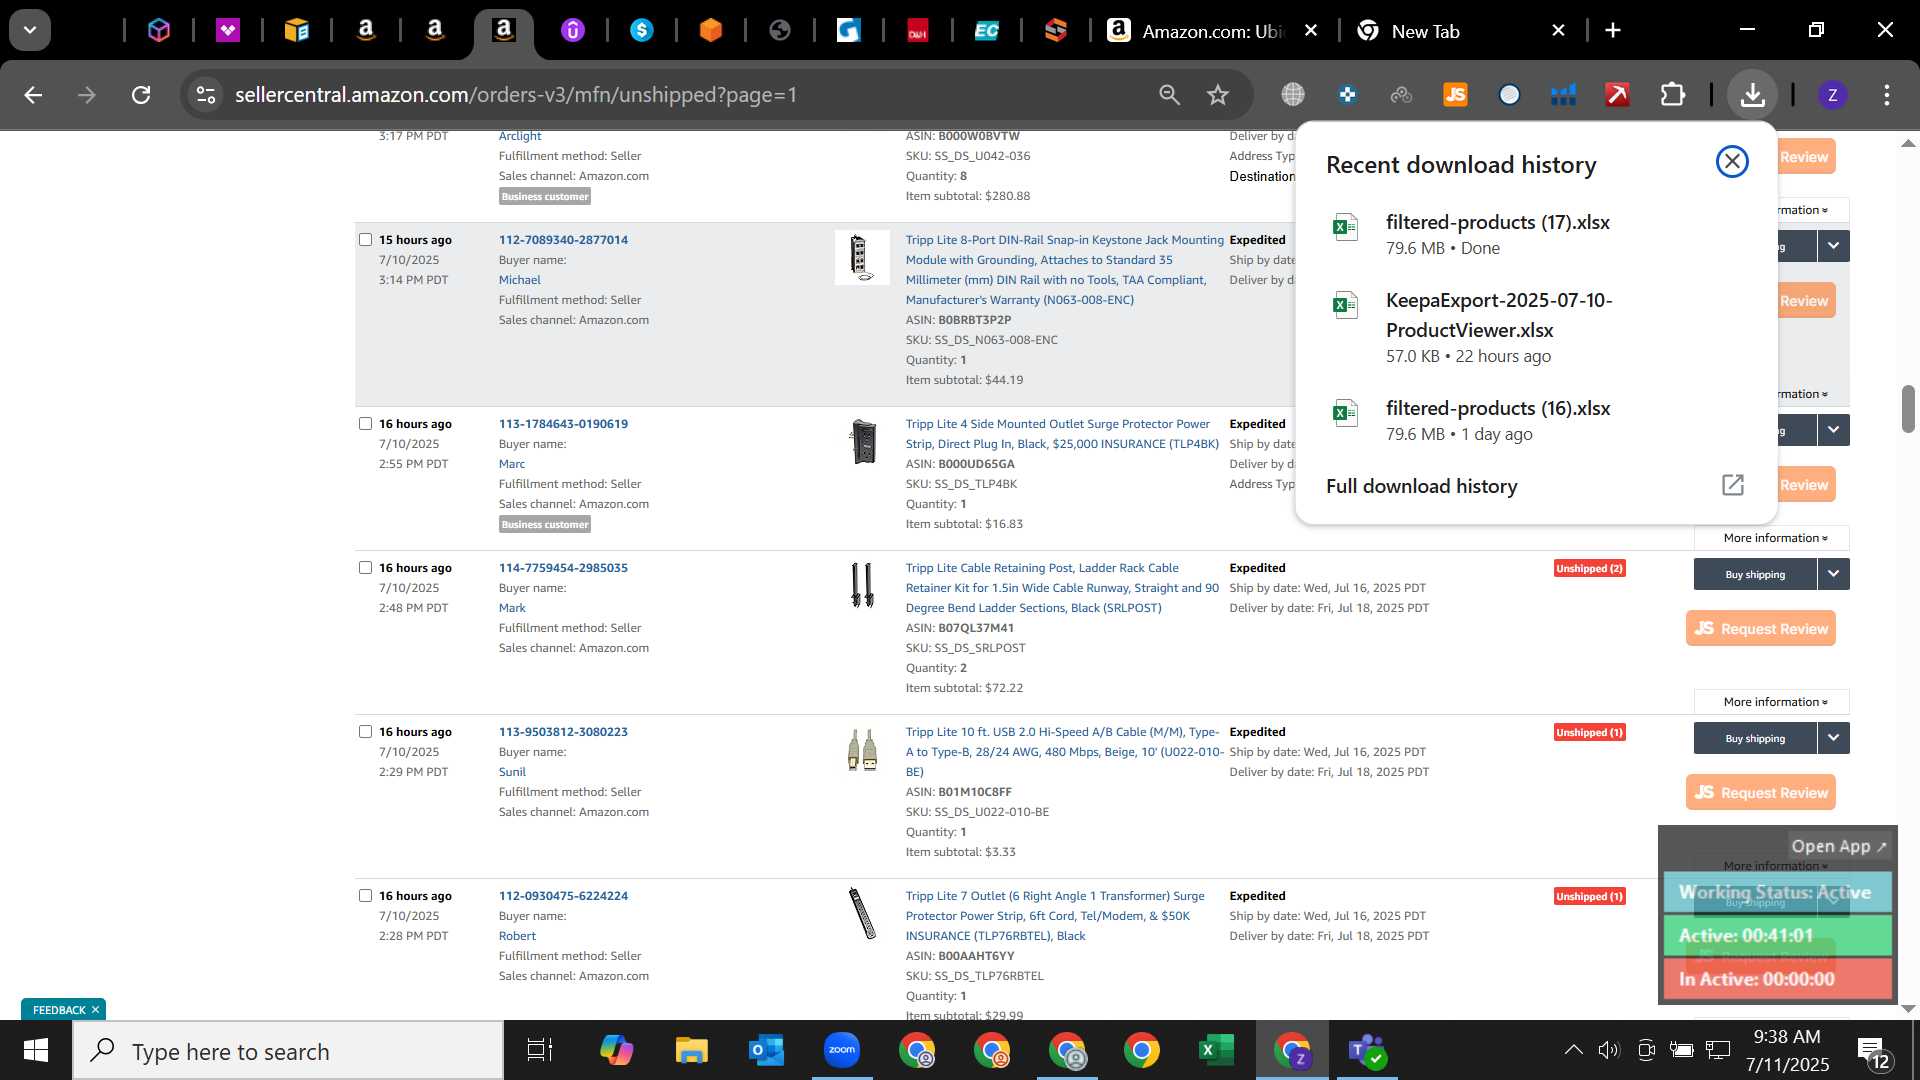Buy shipping for order 113-9503812-3080223
The height and width of the screenshot is (1080, 1920).
pyautogui.click(x=1754, y=738)
